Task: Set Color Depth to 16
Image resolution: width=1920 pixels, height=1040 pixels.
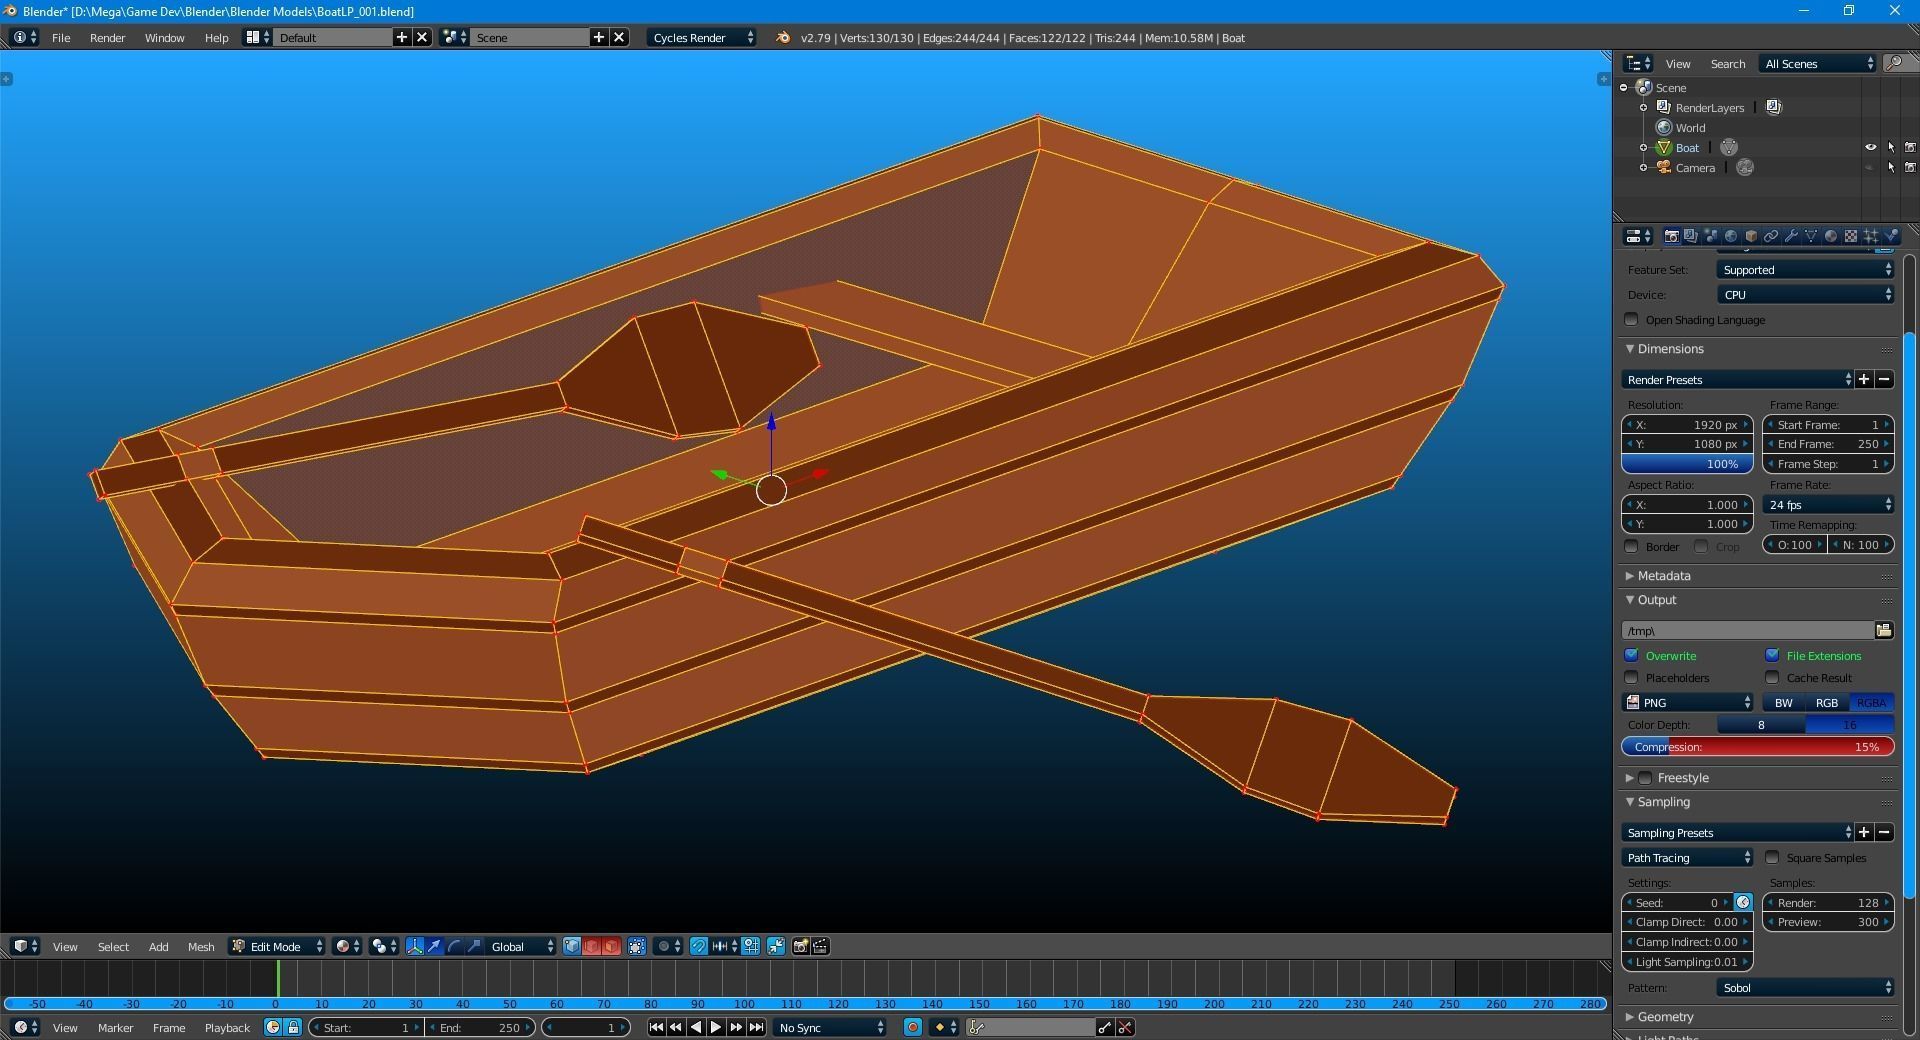Action: point(1850,725)
